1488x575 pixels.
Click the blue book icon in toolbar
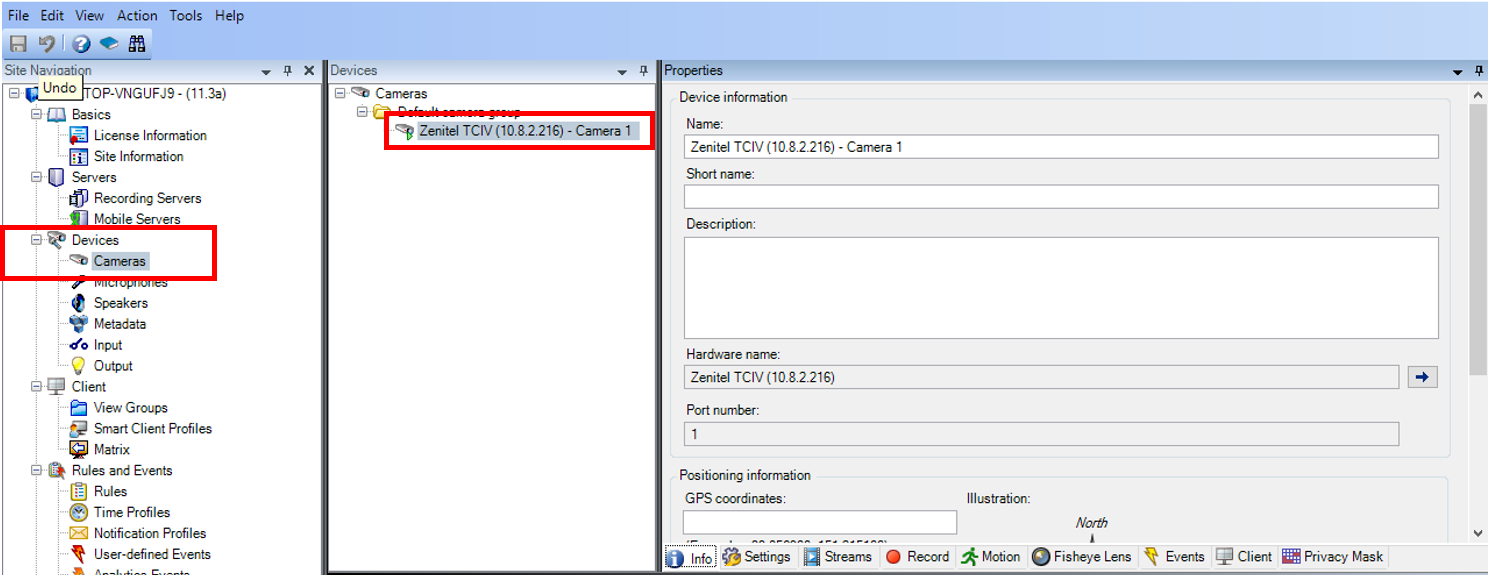pyautogui.click(x=110, y=44)
